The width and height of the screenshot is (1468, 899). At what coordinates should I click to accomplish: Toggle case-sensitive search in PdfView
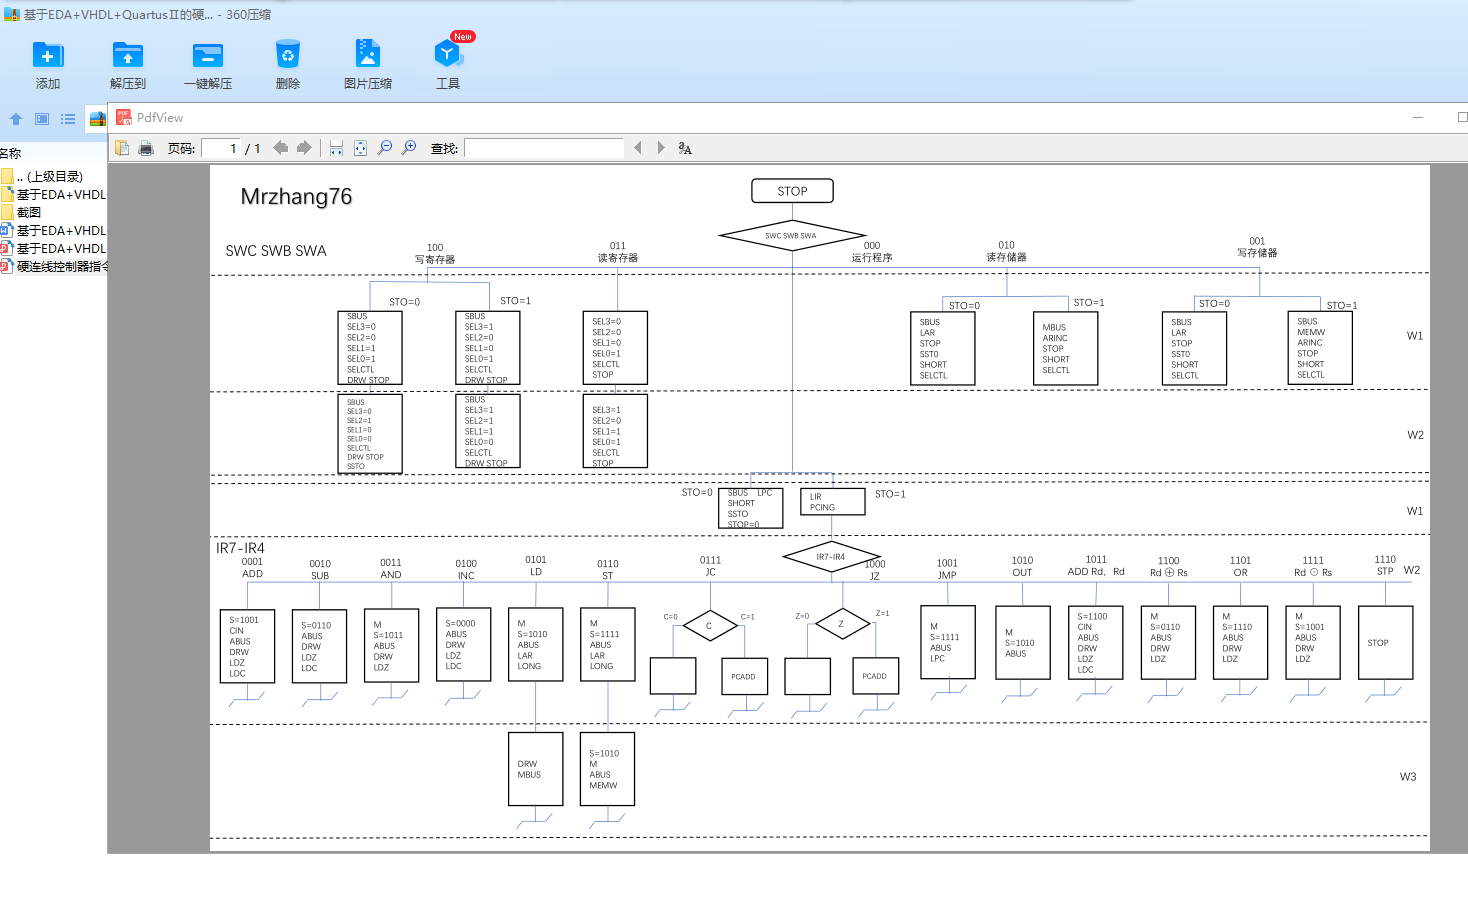click(x=684, y=147)
